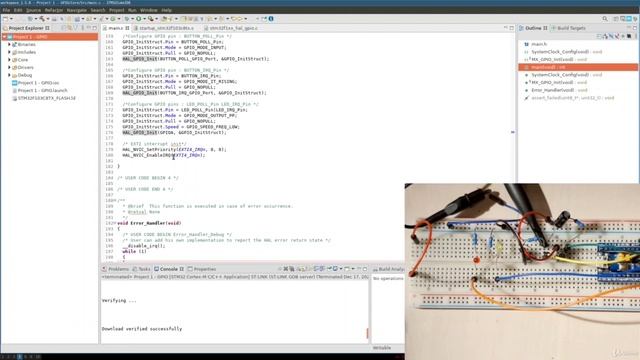This screenshot has width=640, height=360.
Task: Maximize the Console panel
Action: (365, 269)
